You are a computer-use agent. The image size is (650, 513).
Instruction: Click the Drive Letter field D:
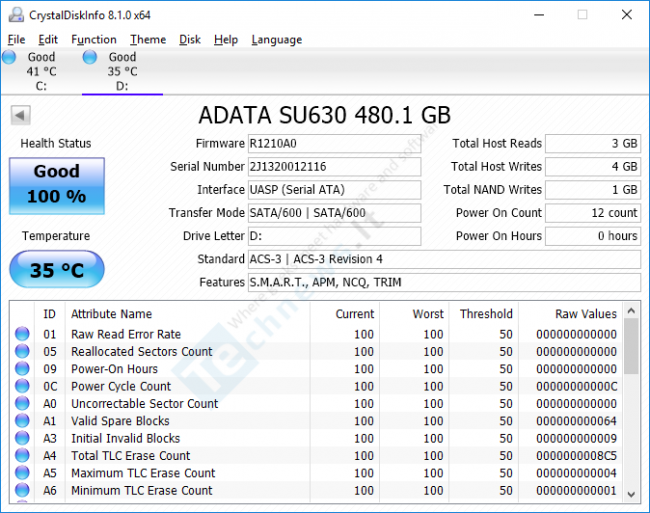pyautogui.click(x=335, y=236)
